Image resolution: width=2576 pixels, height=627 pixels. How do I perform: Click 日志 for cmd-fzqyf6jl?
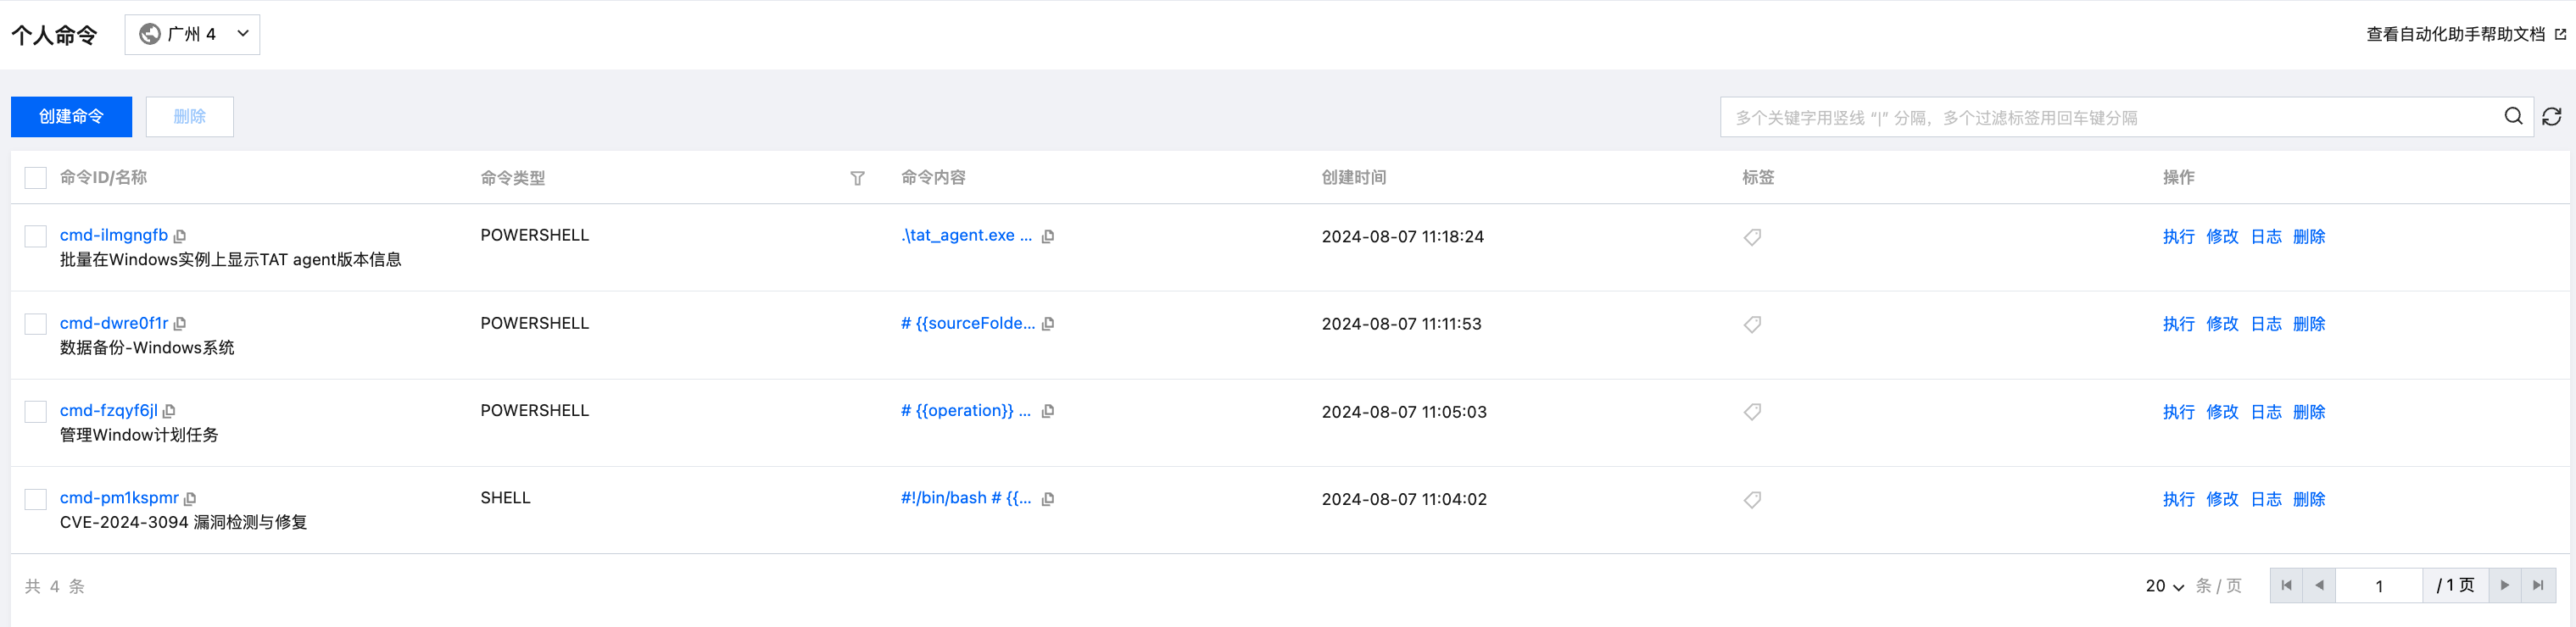(x=2266, y=412)
